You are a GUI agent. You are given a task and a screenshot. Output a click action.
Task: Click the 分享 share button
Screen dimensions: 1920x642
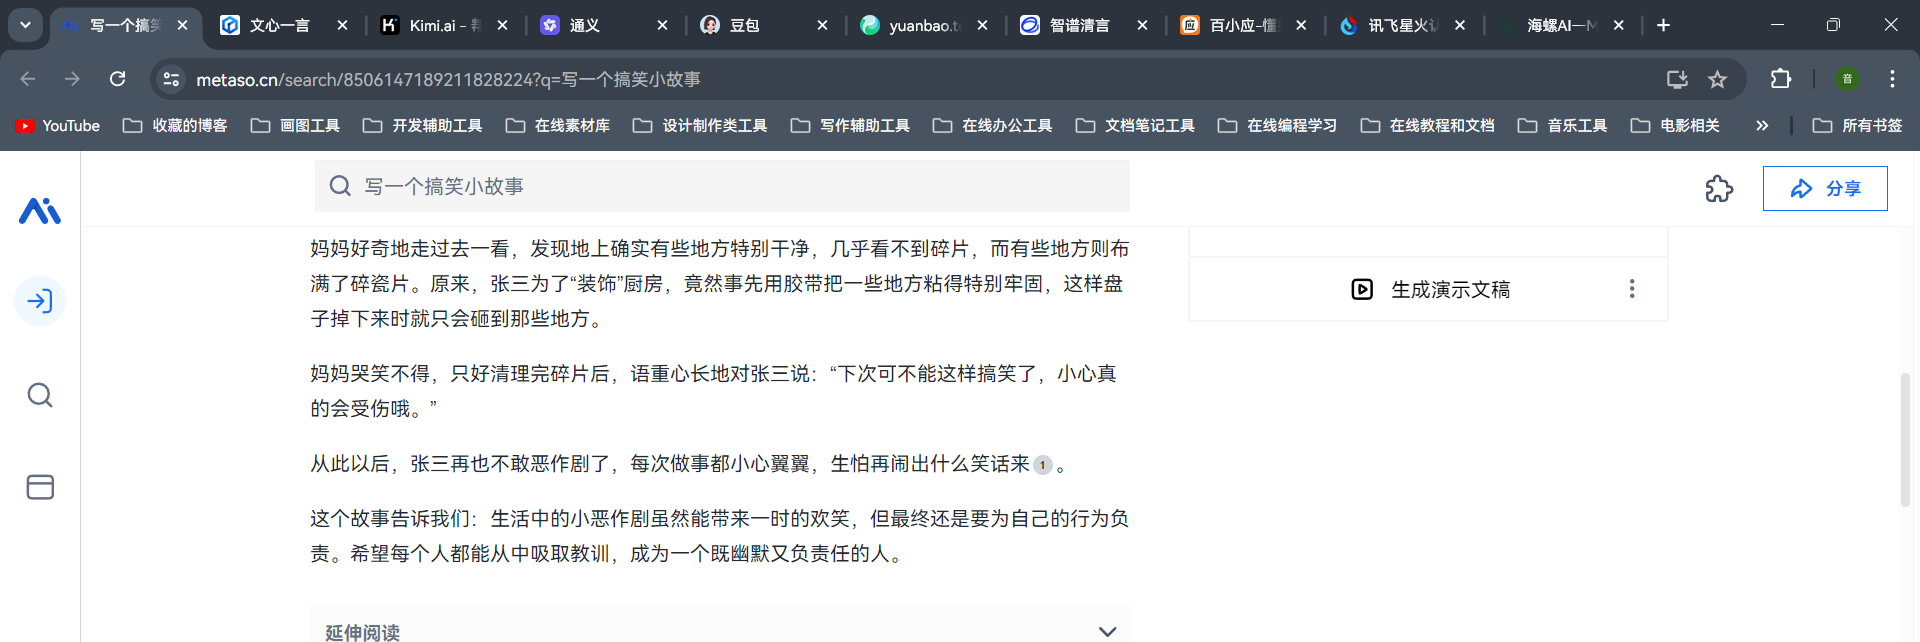click(1824, 189)
